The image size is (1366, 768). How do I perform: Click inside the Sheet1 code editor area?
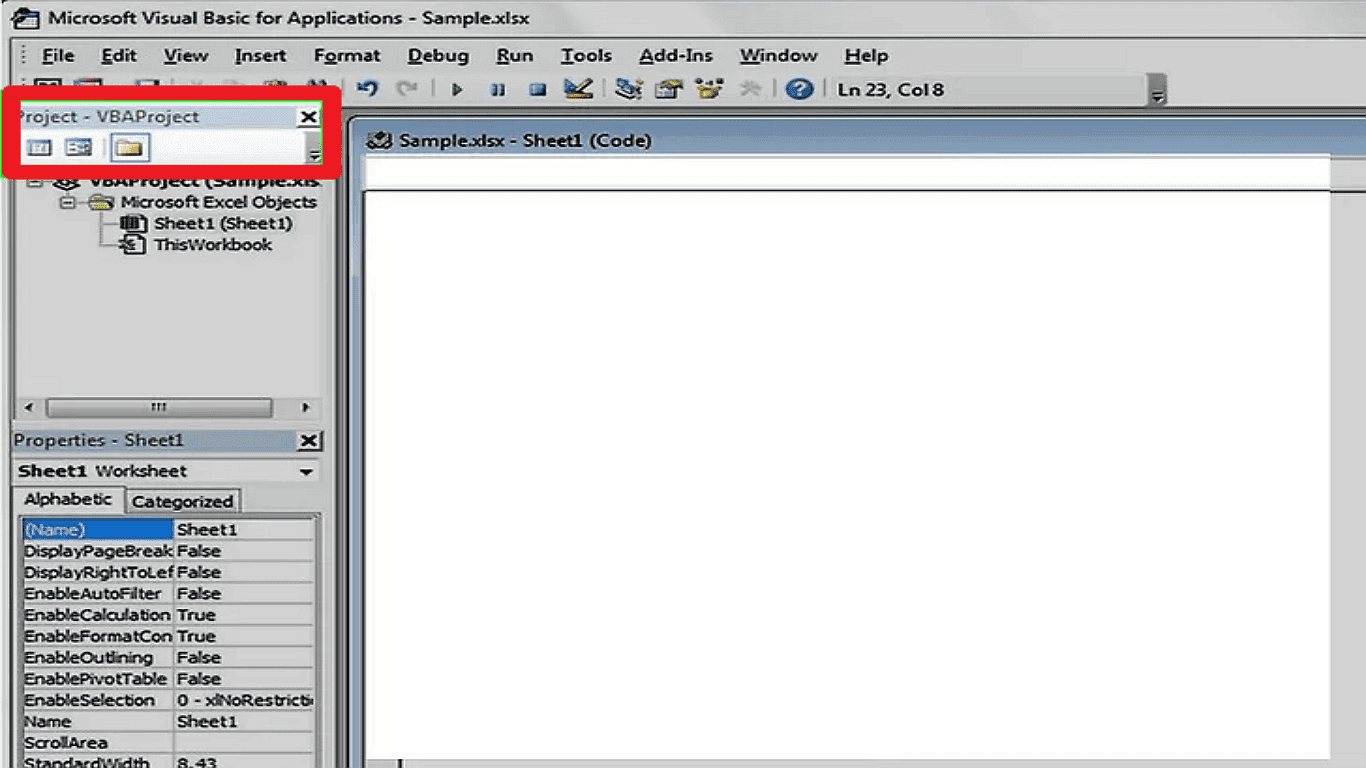[847, 474]
